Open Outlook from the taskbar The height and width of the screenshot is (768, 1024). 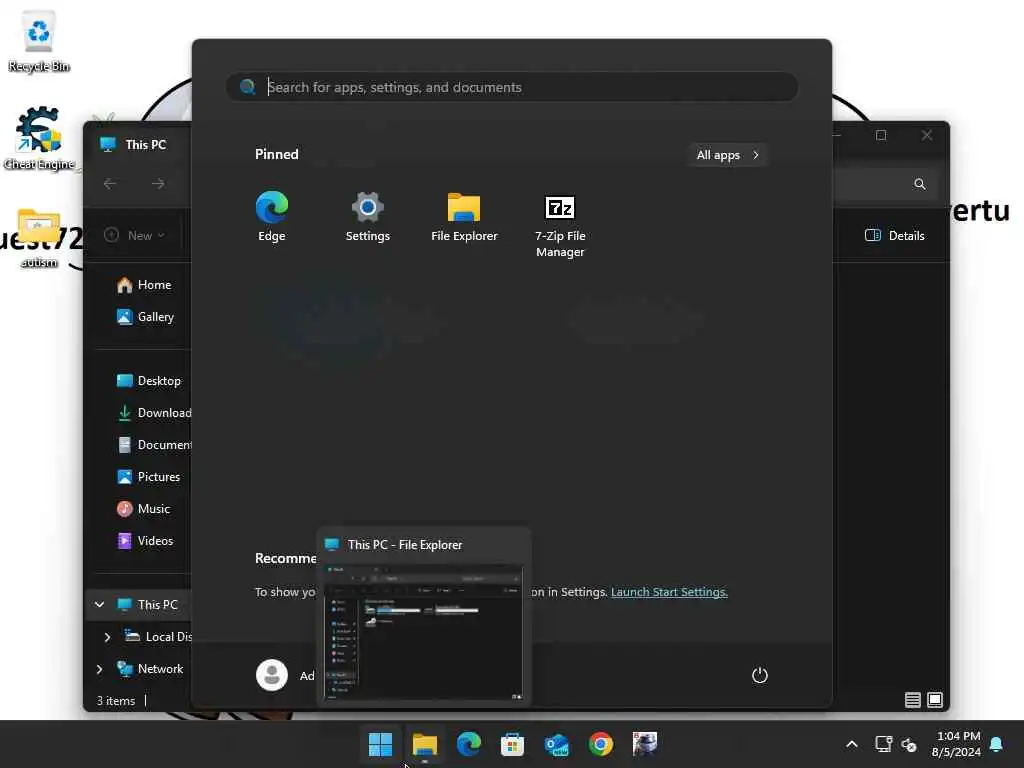[x=556, y=744]
